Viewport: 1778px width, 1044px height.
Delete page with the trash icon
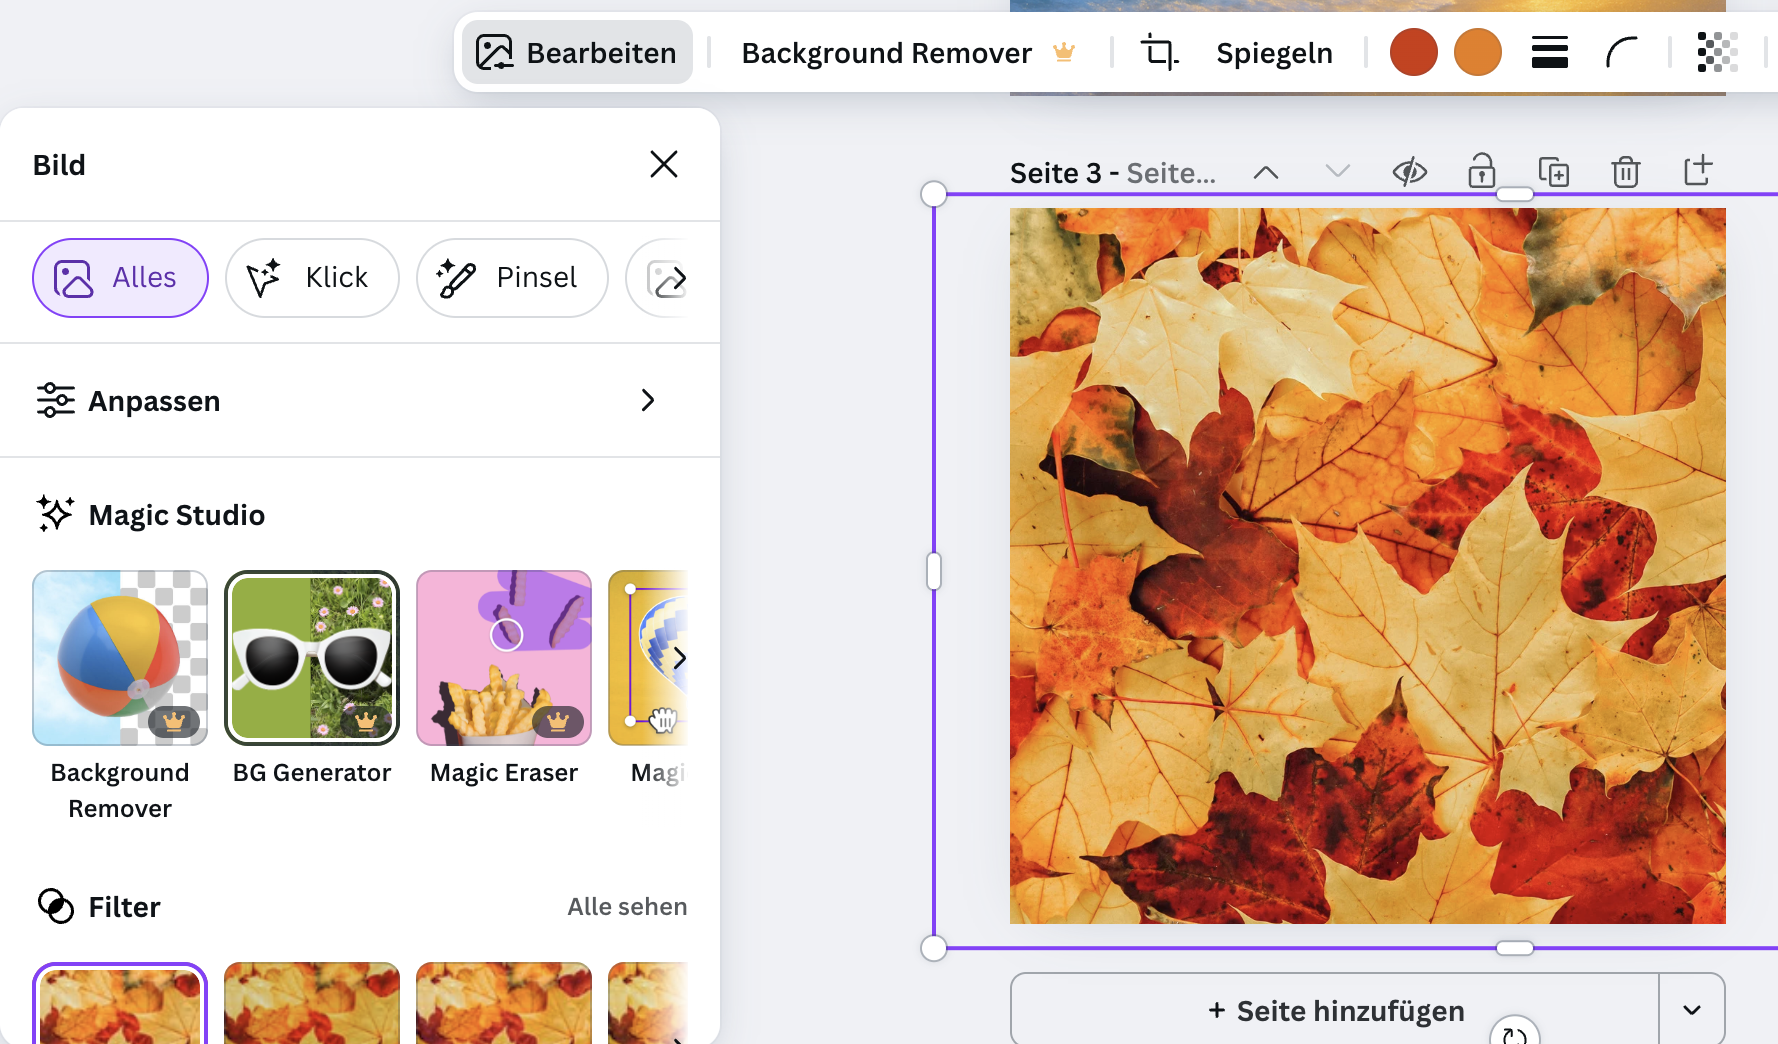tap(1625, 172)
